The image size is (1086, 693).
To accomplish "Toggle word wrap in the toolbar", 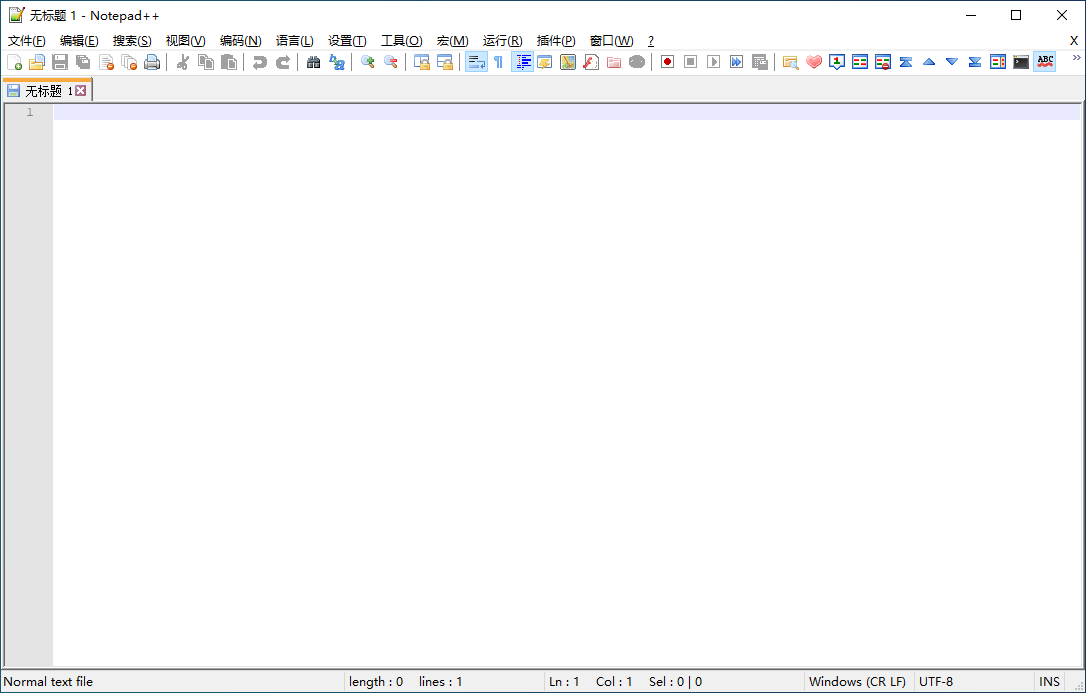I will [476, 61].
